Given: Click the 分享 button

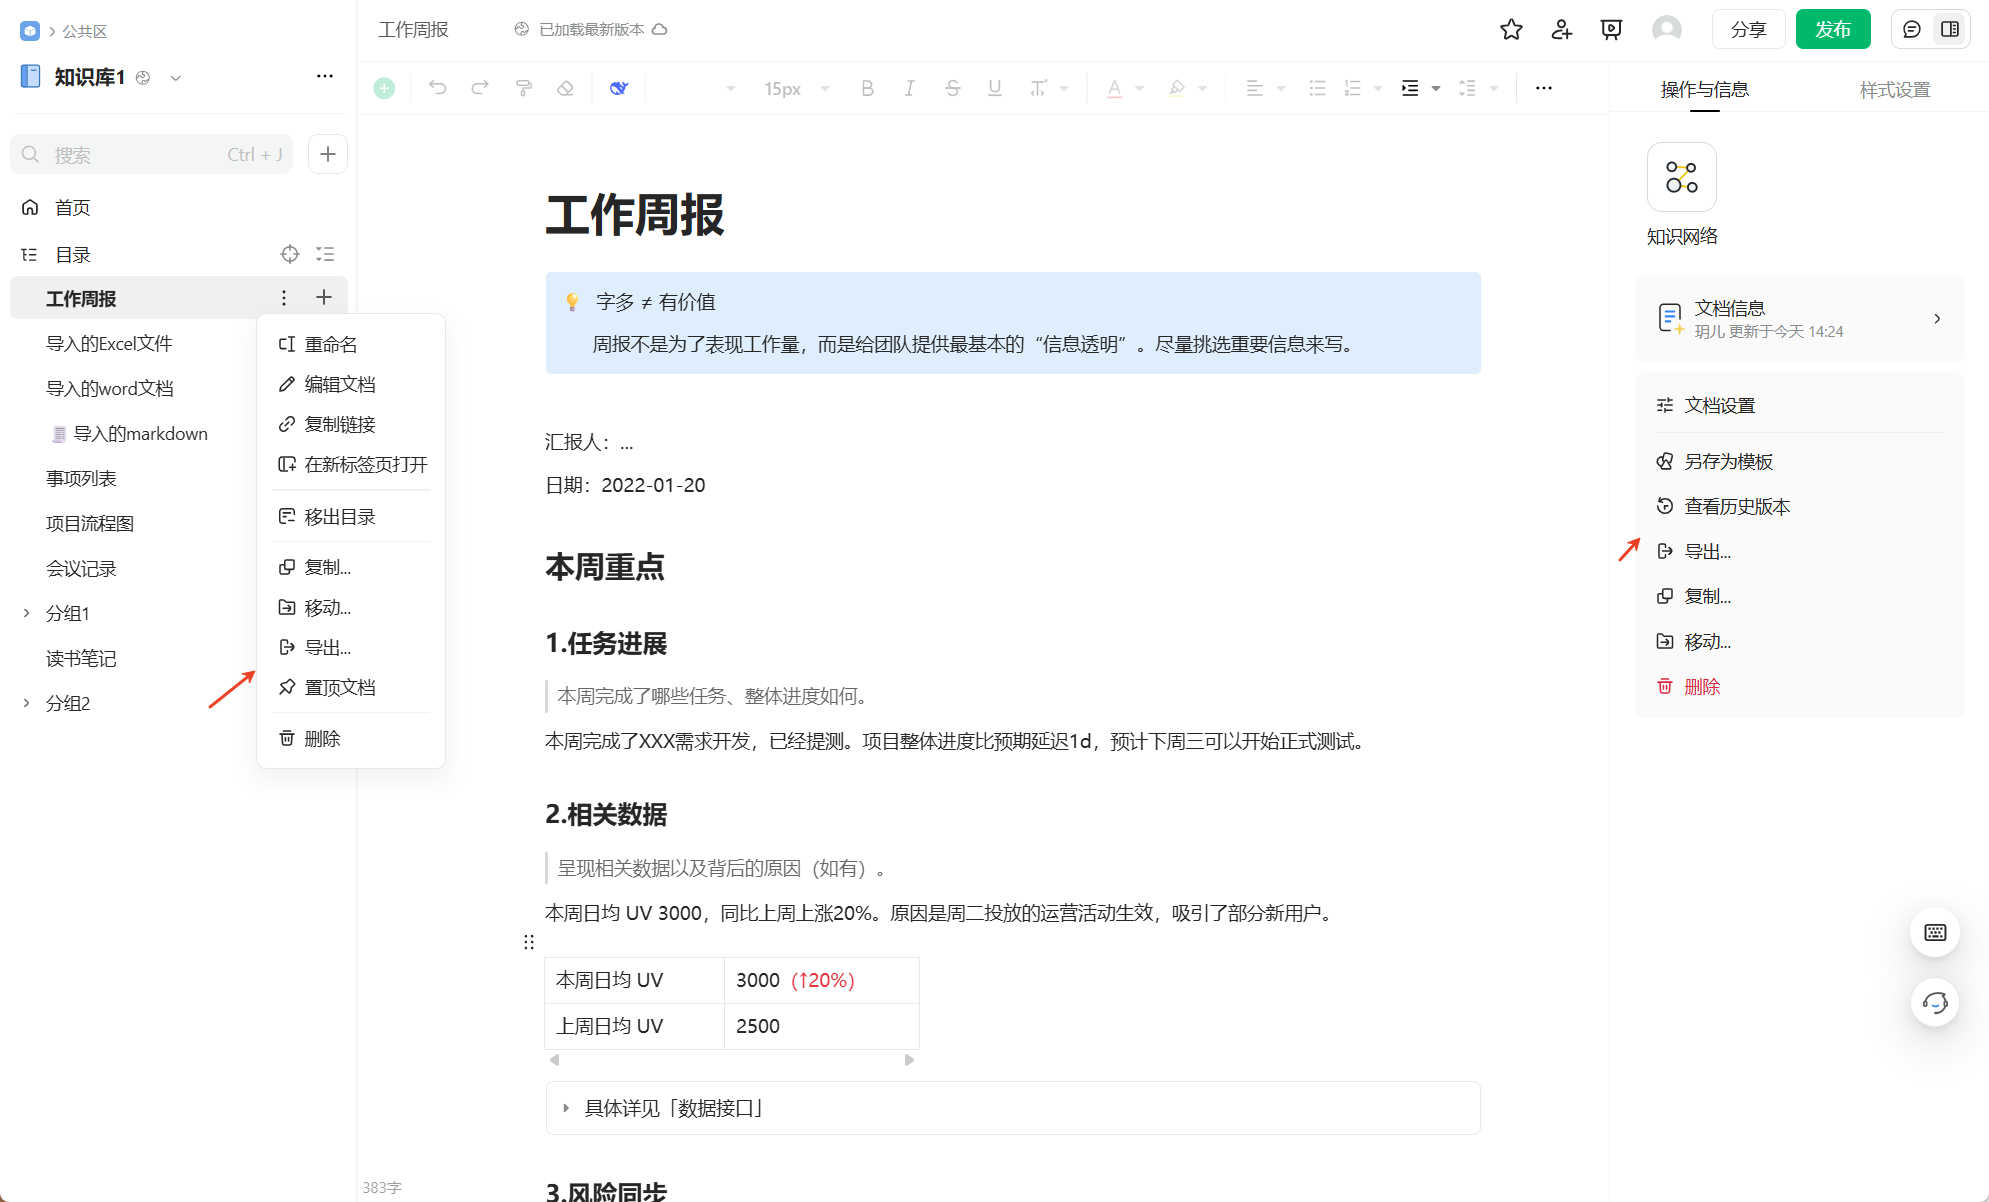Looking at the screenshot, I should (x=1748, y=29).
